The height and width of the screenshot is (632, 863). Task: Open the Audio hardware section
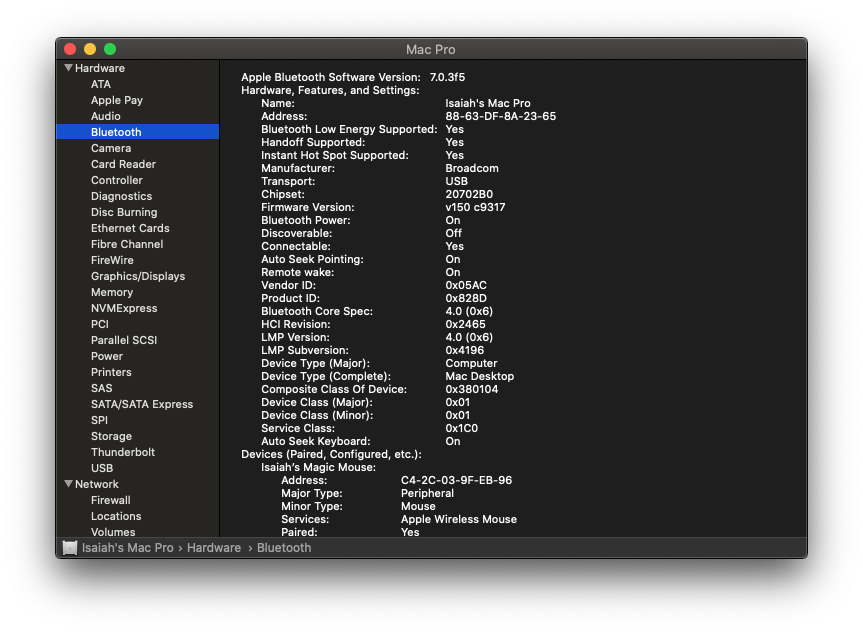[x=106, y=116]
